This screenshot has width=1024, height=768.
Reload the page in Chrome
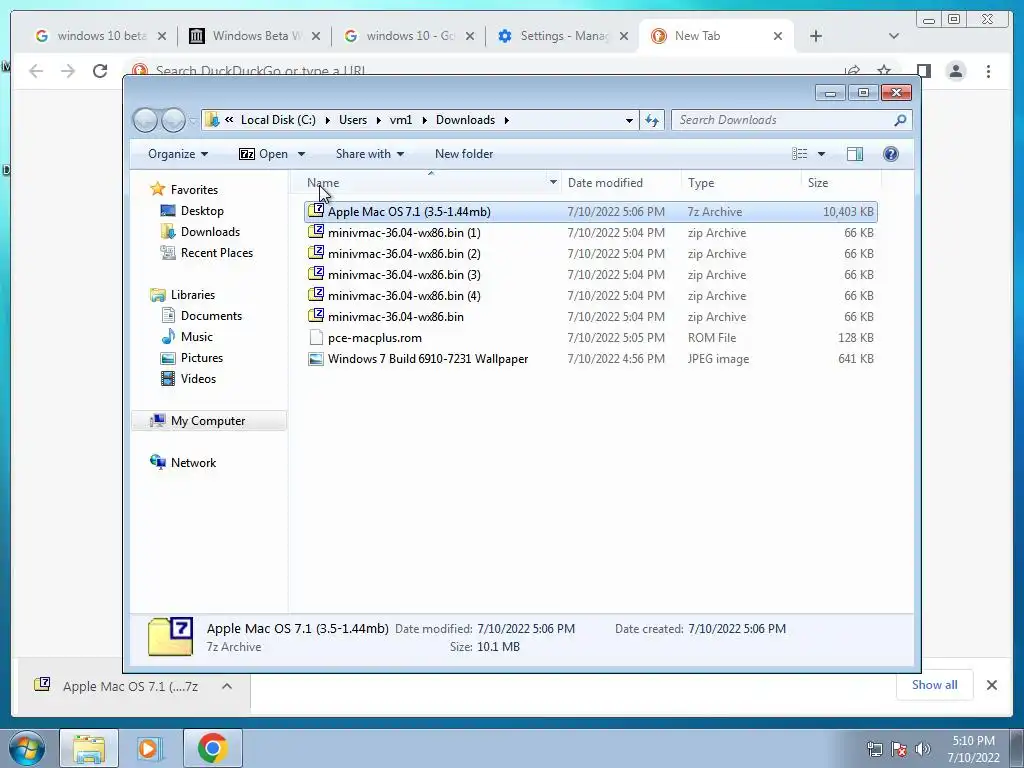click(x=100, y=71)
